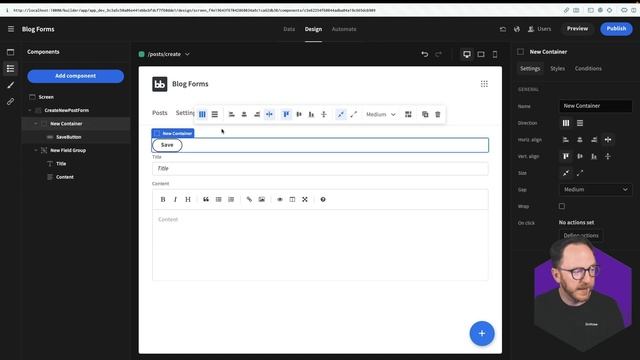Click the grid layout icon in floating toolbar
The image size is (640, 360).
408,114
